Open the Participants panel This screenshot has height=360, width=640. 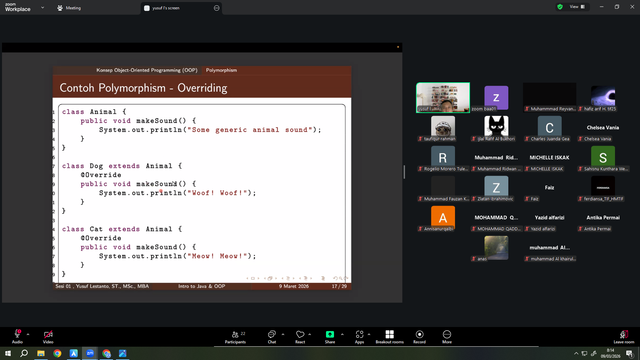click(236, 337)
